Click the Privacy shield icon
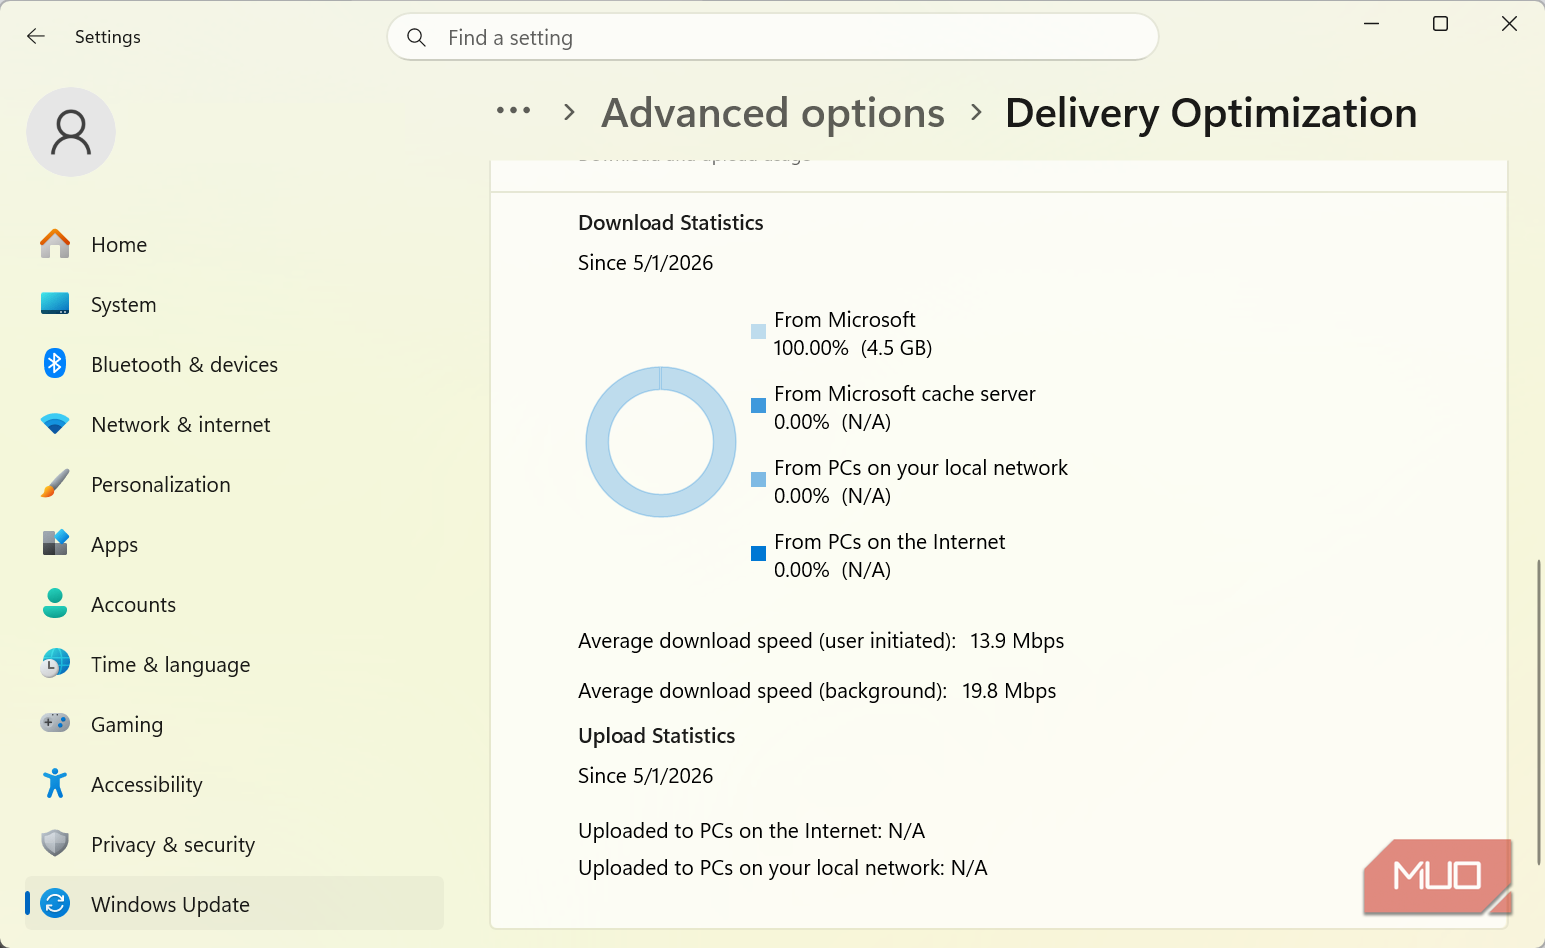This screenshot has height=948, width=1545. click(x=55, y=844)
